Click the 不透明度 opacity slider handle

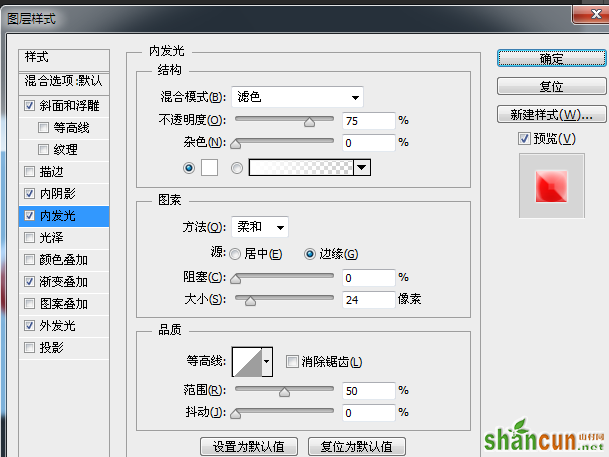(x=310, y=122)
